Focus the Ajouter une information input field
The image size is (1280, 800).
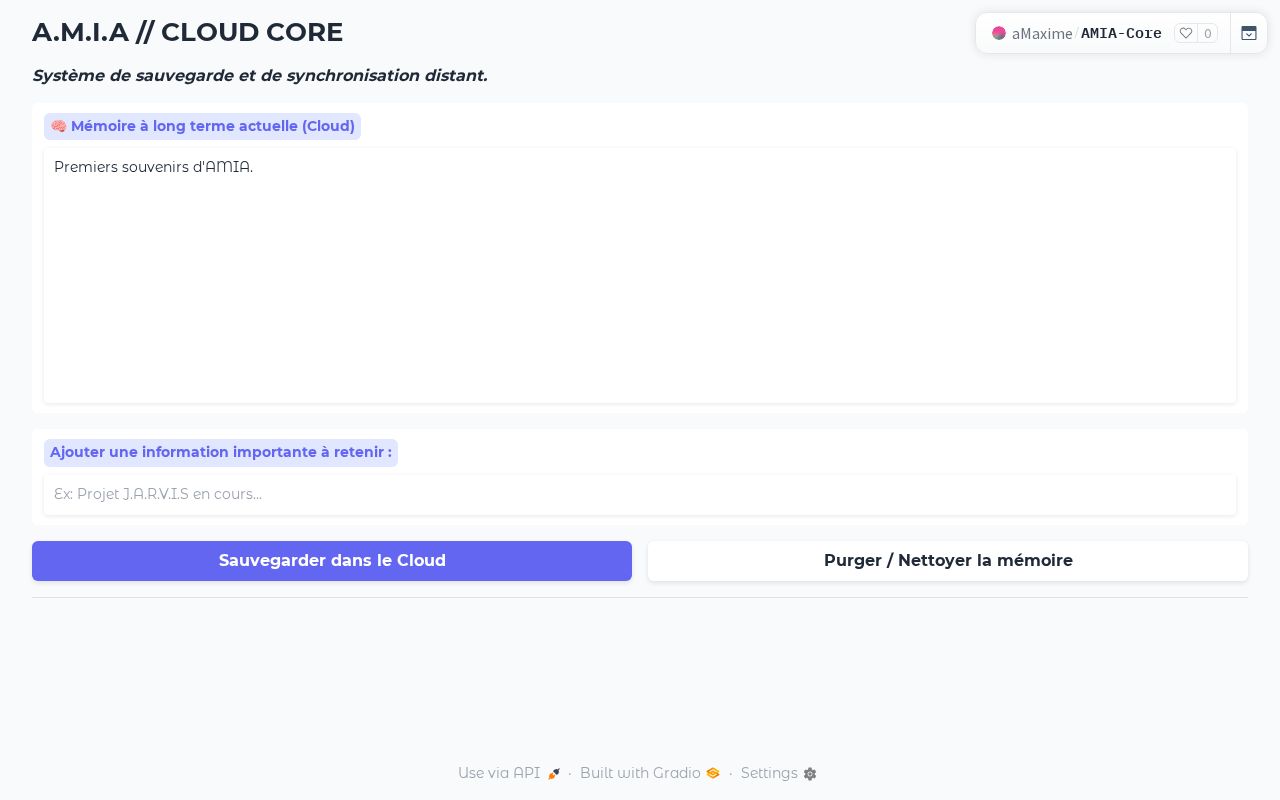point(640,495)
